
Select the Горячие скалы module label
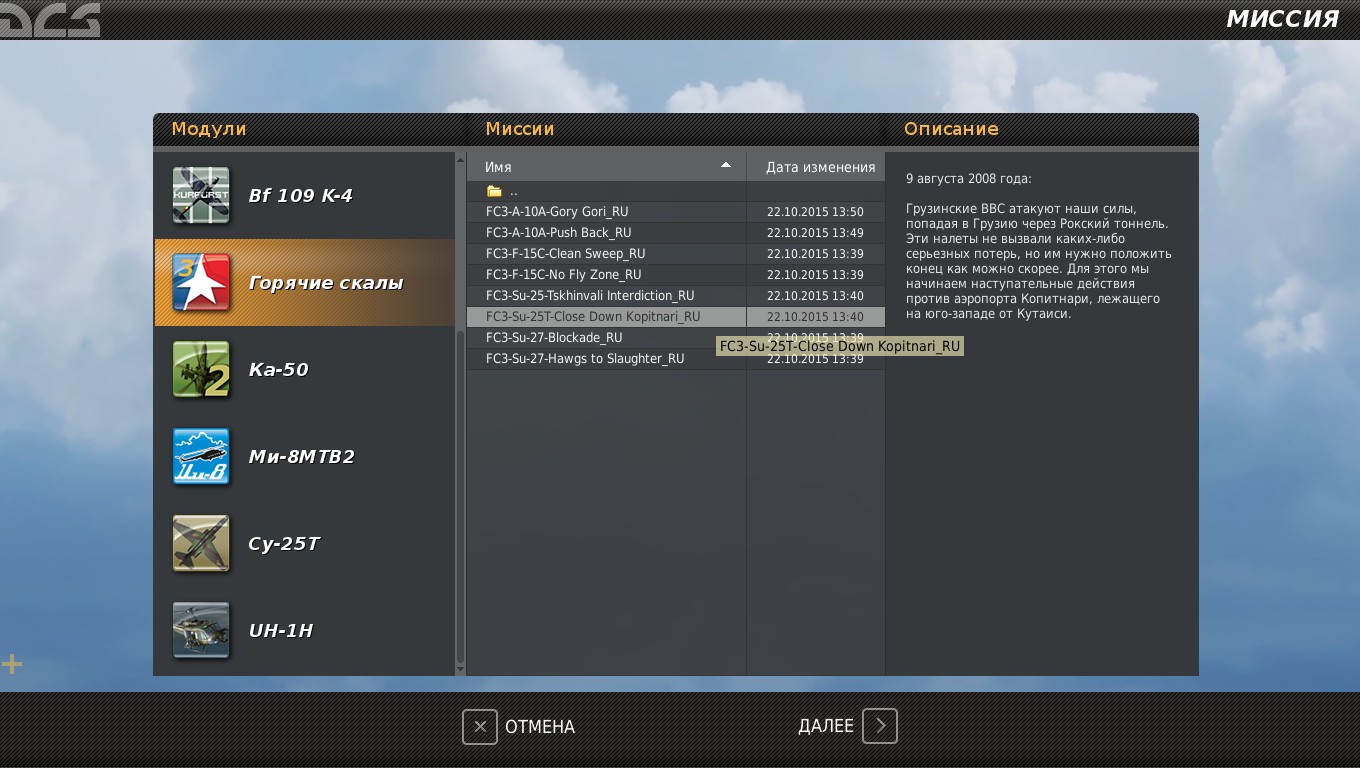coord(326,283)
